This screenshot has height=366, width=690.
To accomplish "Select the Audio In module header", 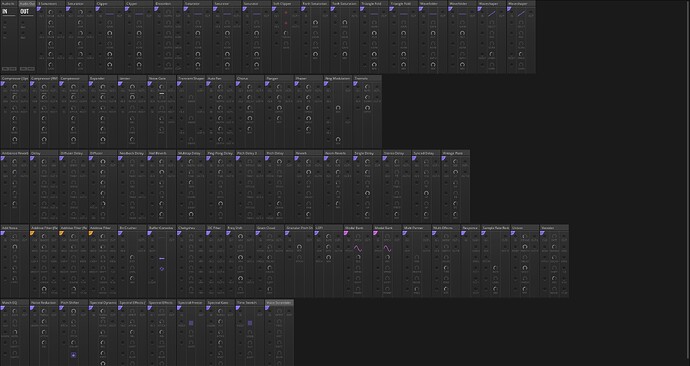I will 9,4.
